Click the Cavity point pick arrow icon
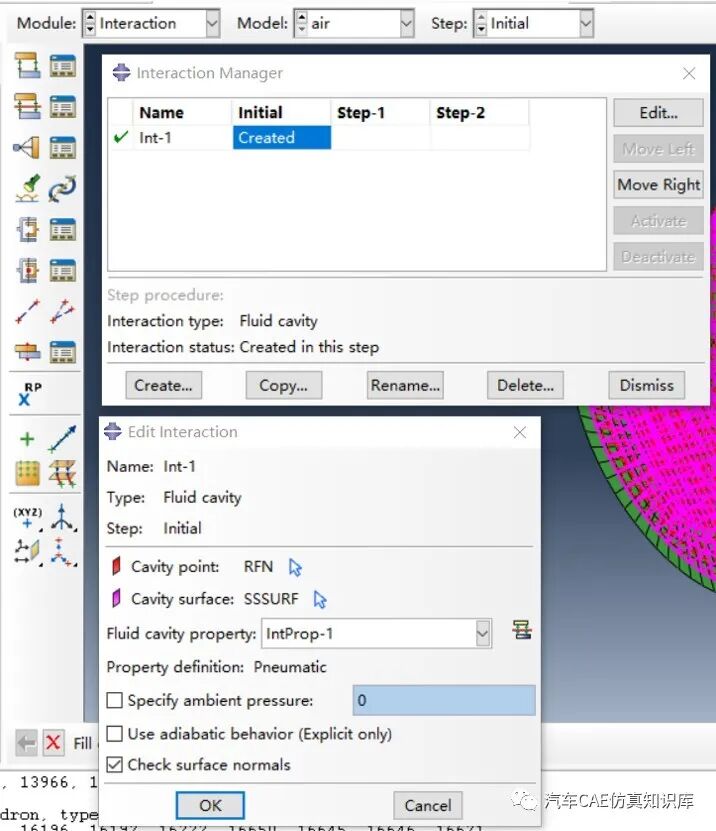 [x=295, y=568]
